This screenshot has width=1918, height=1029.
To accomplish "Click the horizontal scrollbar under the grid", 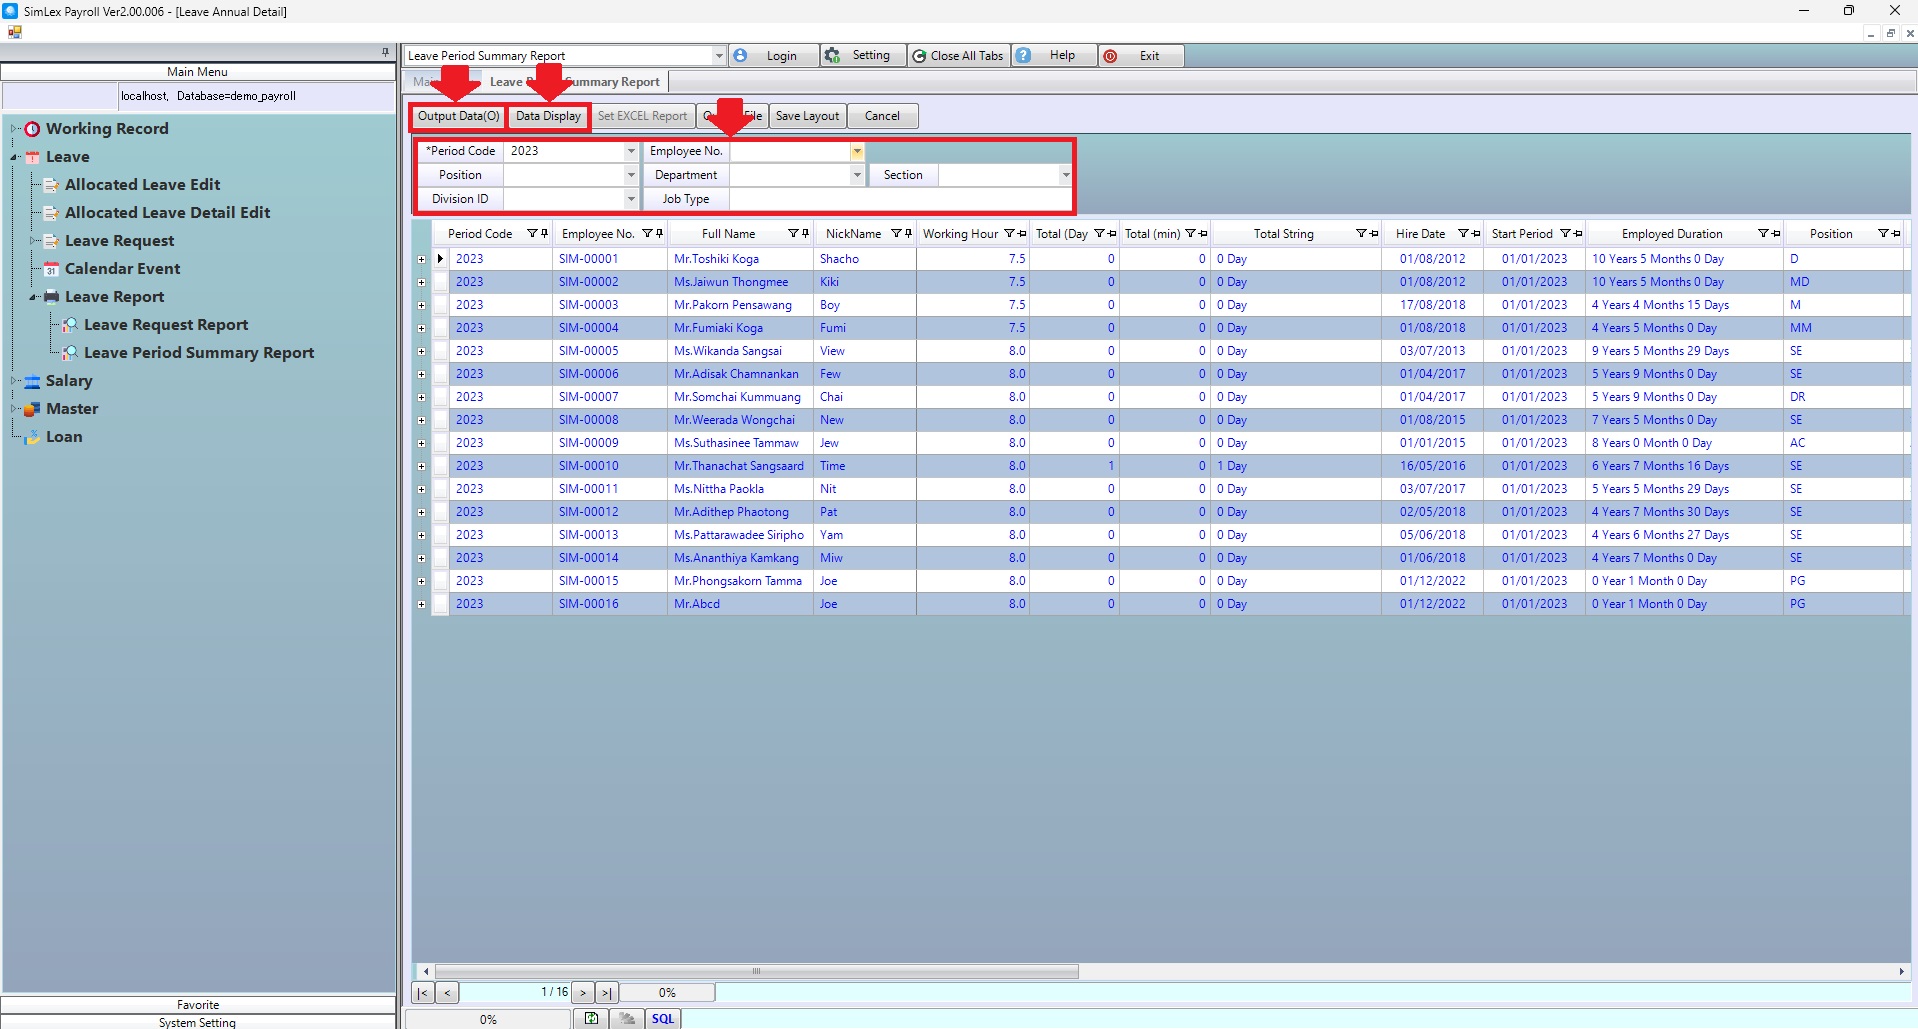I will [756, 971].
